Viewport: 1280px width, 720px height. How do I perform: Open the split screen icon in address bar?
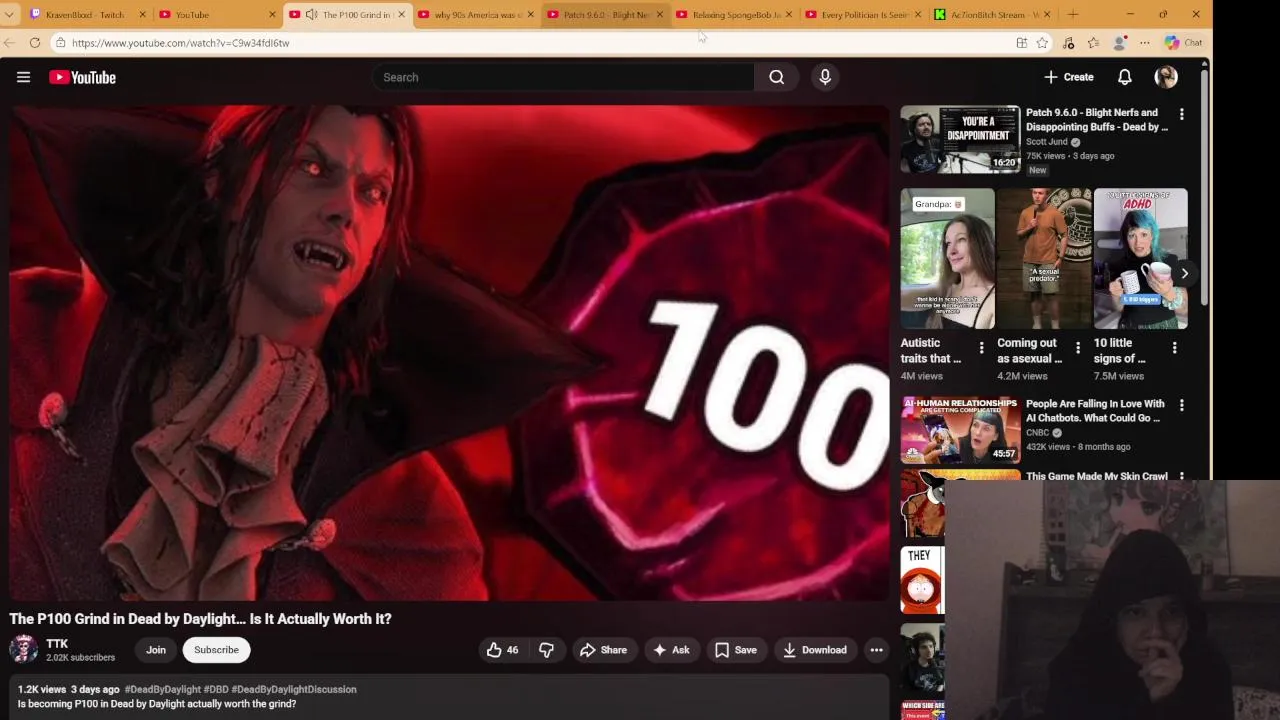(x=1021, y=43)
